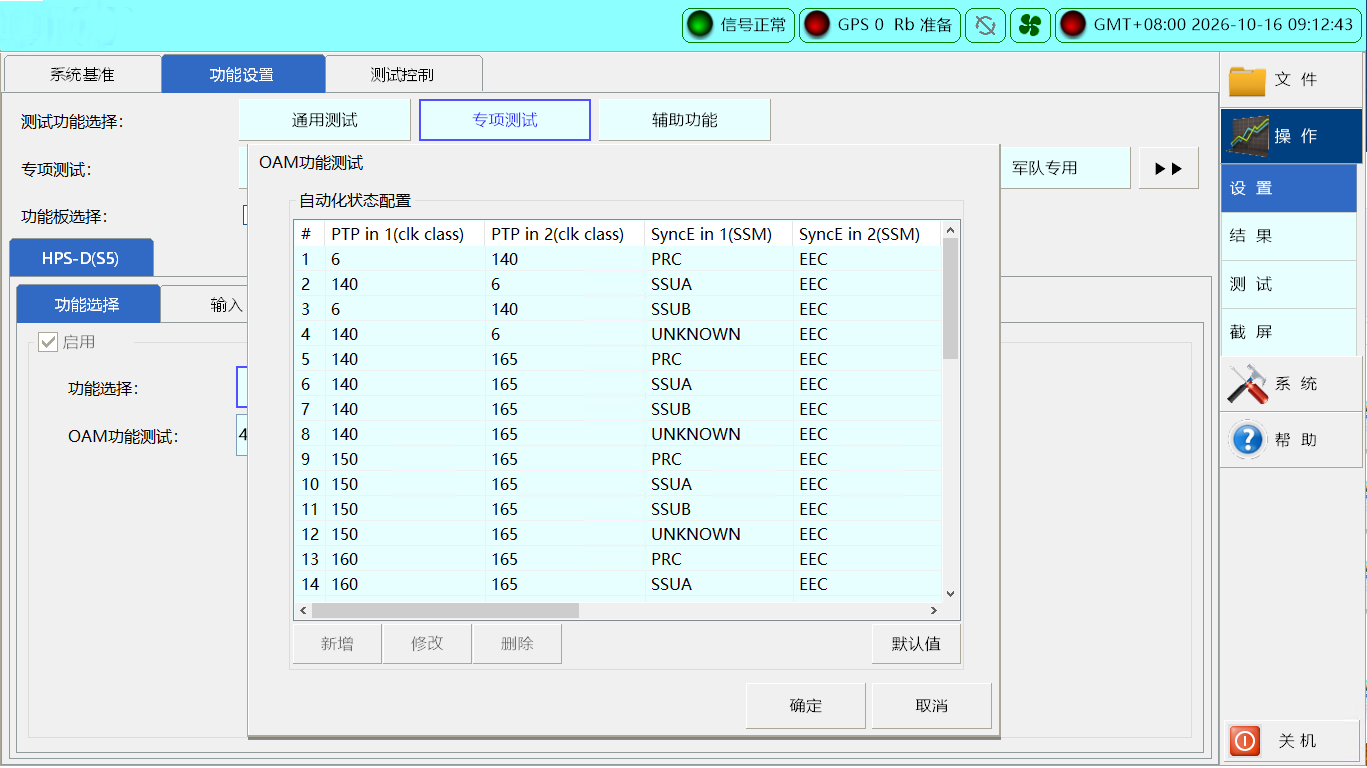Choose the 辅助功能 option
Image resolution: width=1367 pixels, height=768 pixels.
pos(685,120)
